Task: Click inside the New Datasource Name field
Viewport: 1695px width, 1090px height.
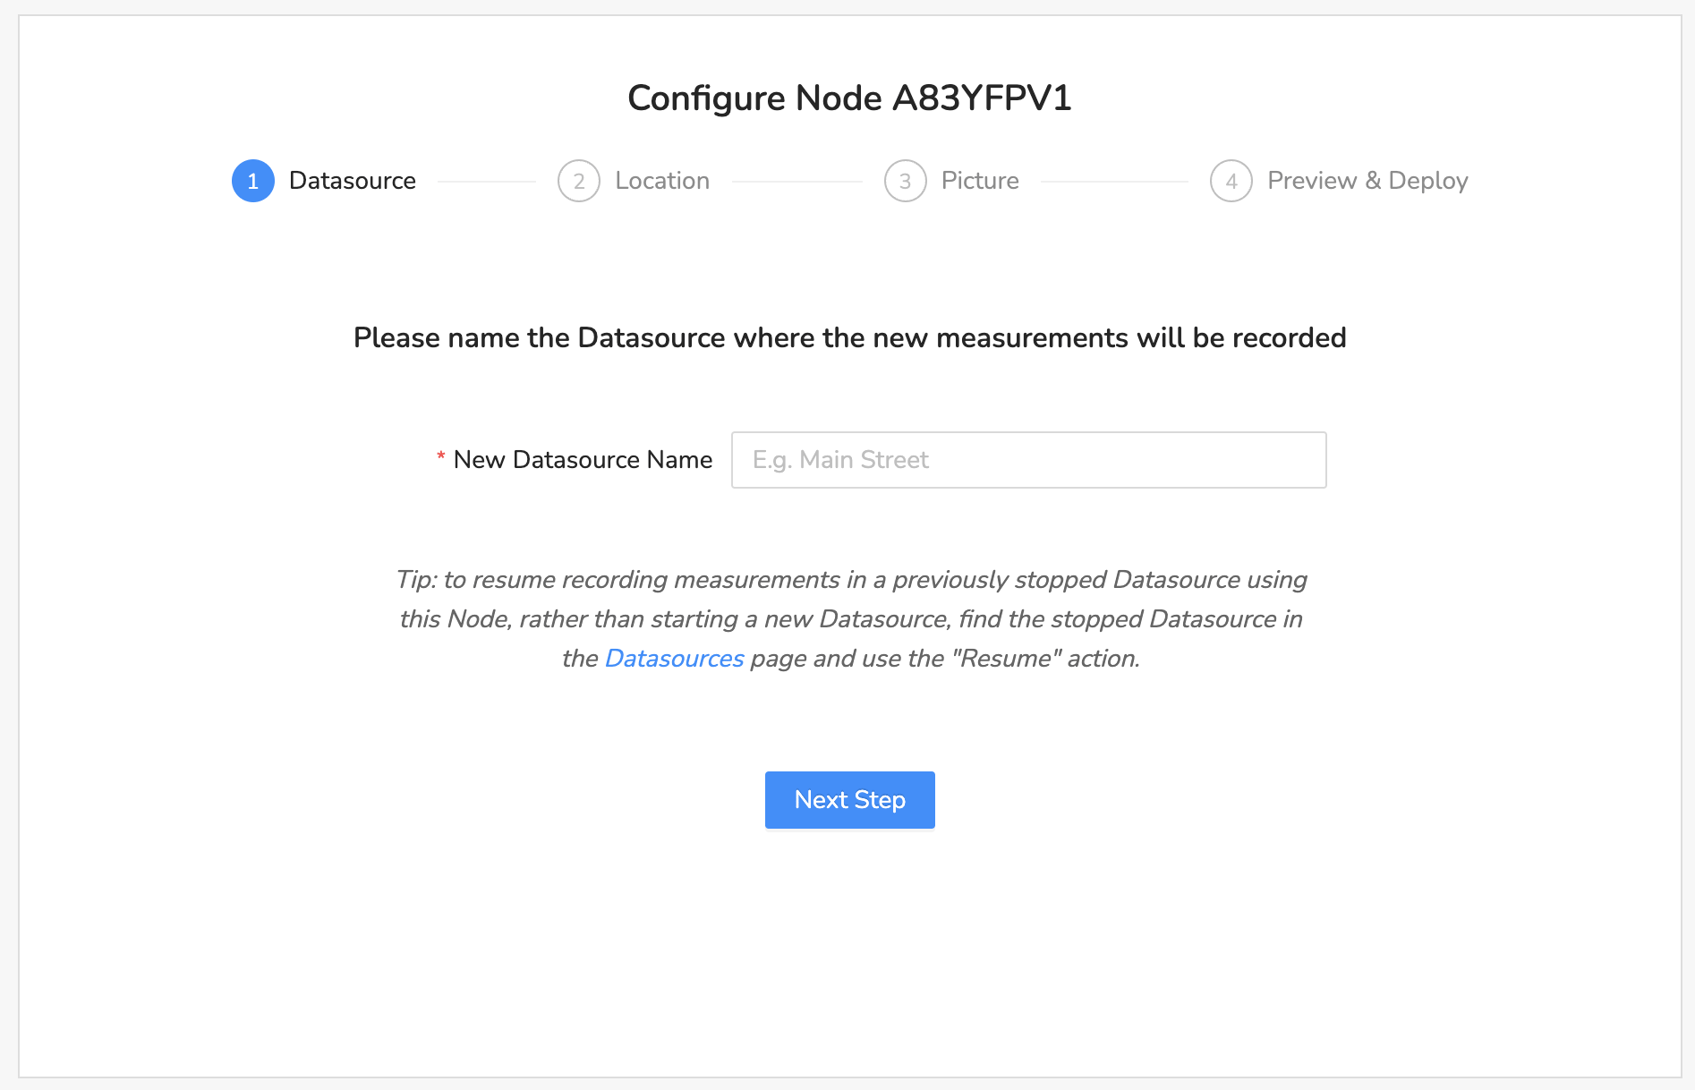Action: point(1028,460)
